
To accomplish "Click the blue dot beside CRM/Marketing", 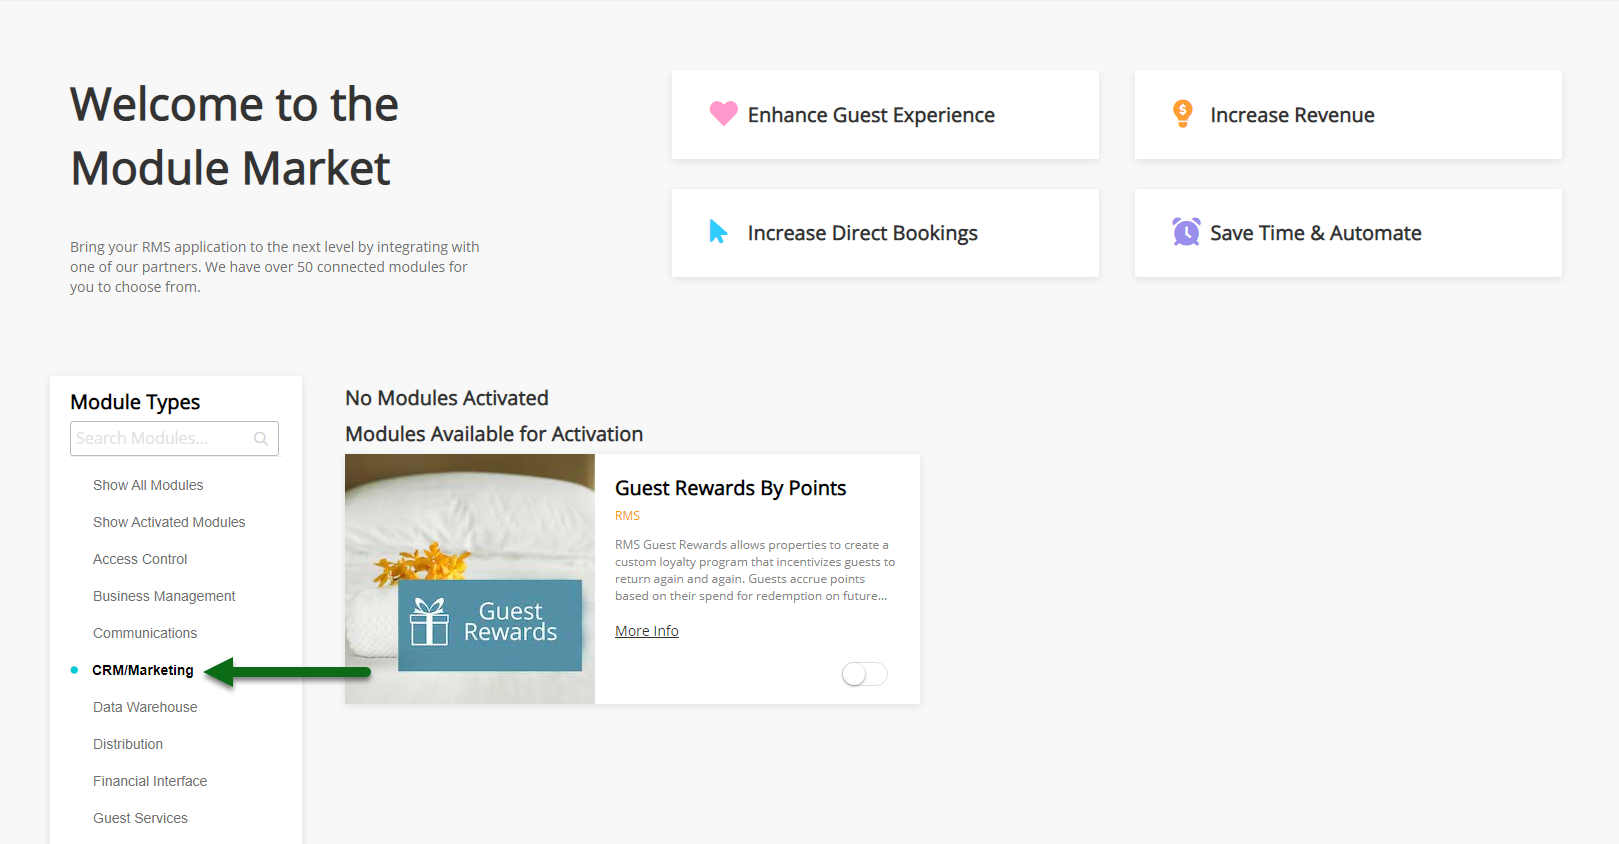I will pos(74,669).
